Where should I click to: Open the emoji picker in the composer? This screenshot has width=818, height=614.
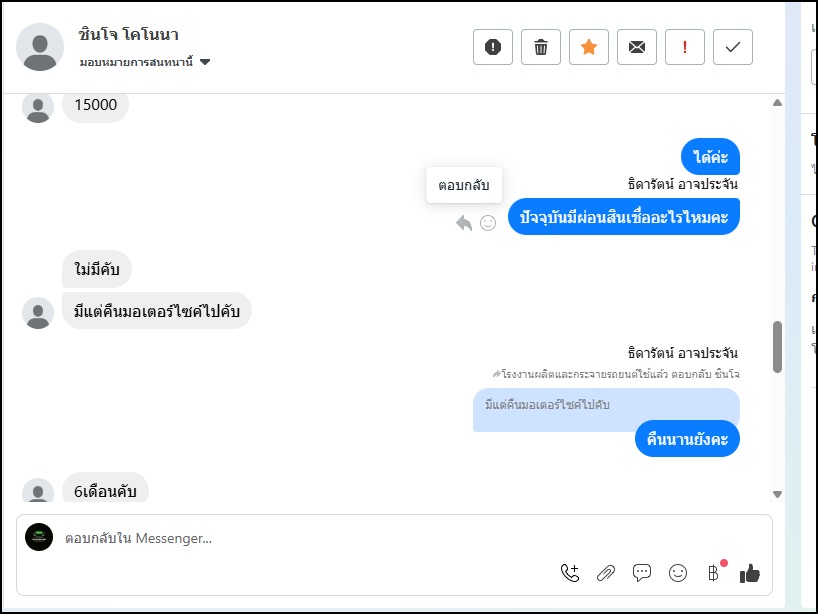(x=678, y=573)
